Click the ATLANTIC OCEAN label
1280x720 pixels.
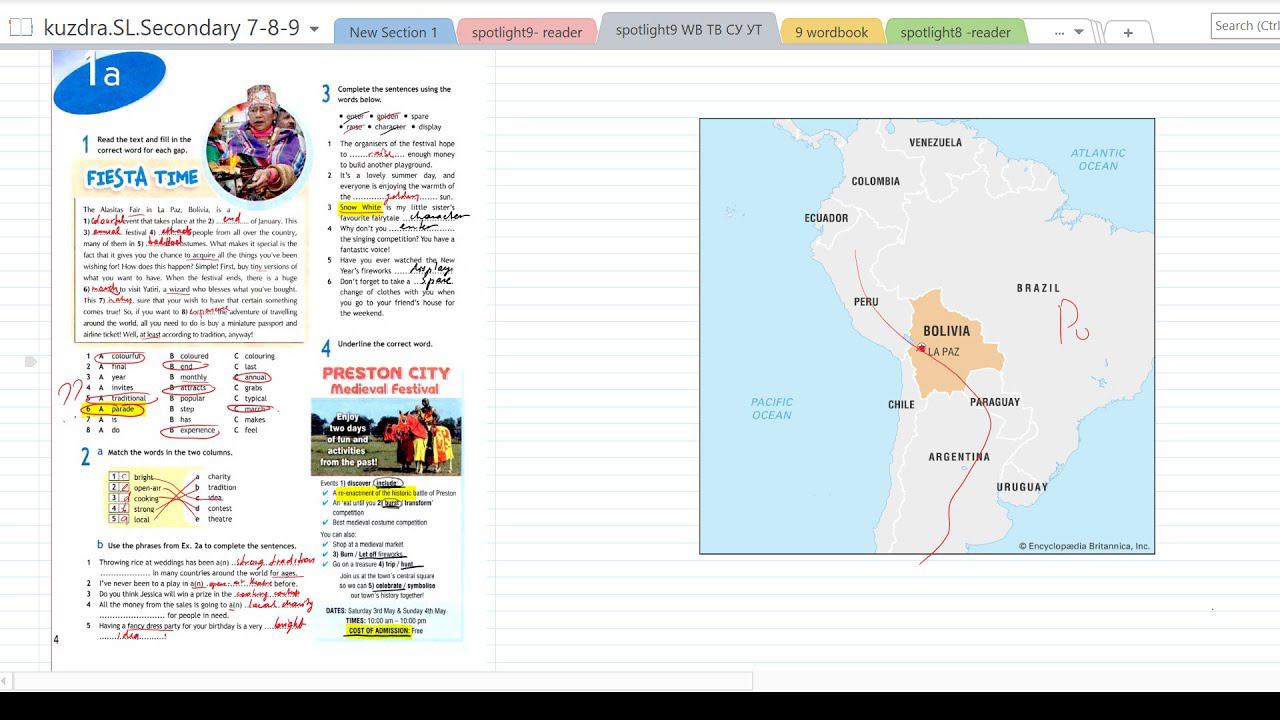[1098, 159]
